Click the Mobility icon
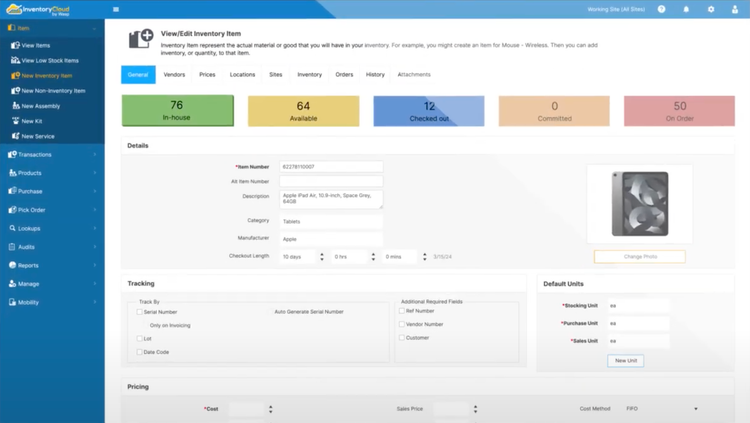The width and height of the screenshot is (750, 423). (x=12, y=302)
